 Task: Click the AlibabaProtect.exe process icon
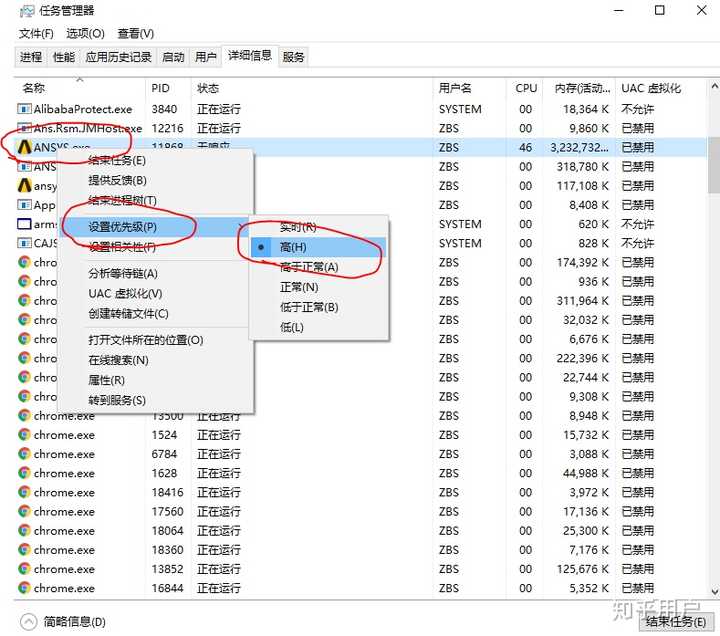click(x=24, y=109)
